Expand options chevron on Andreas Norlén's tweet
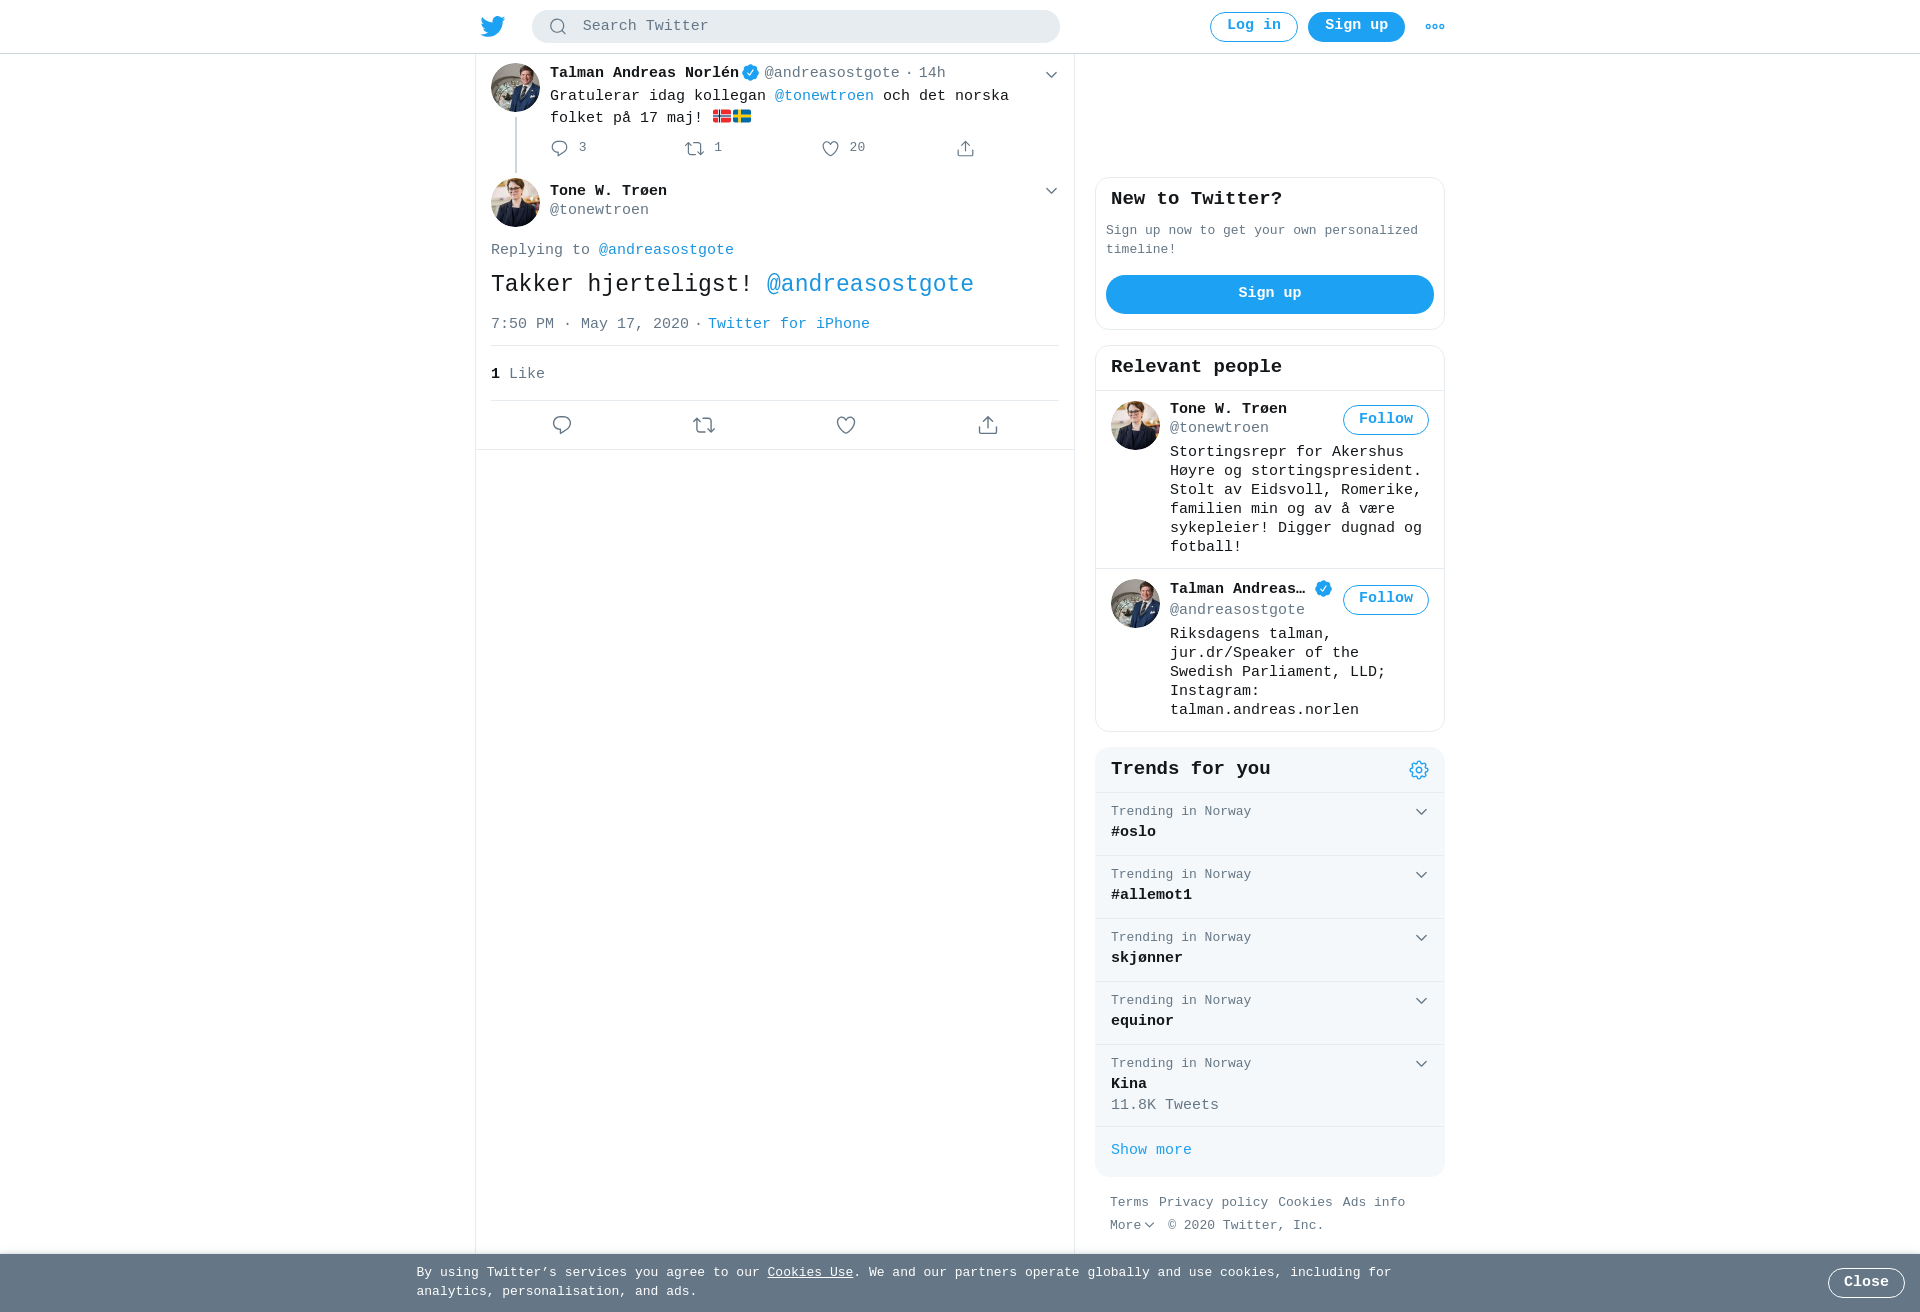Screen dimensions: 1920x1312 (1051, 75)
